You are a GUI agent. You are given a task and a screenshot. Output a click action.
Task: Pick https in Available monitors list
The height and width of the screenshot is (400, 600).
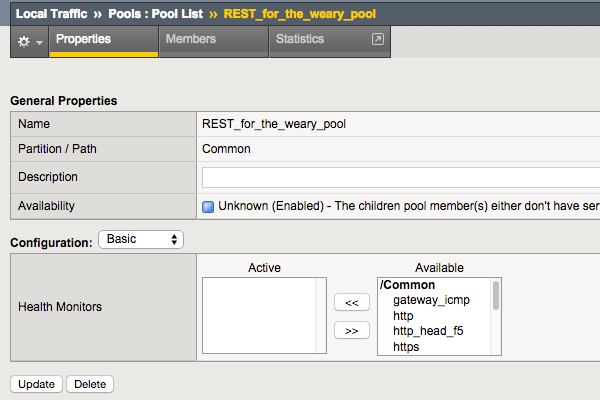tap(406, 346)
